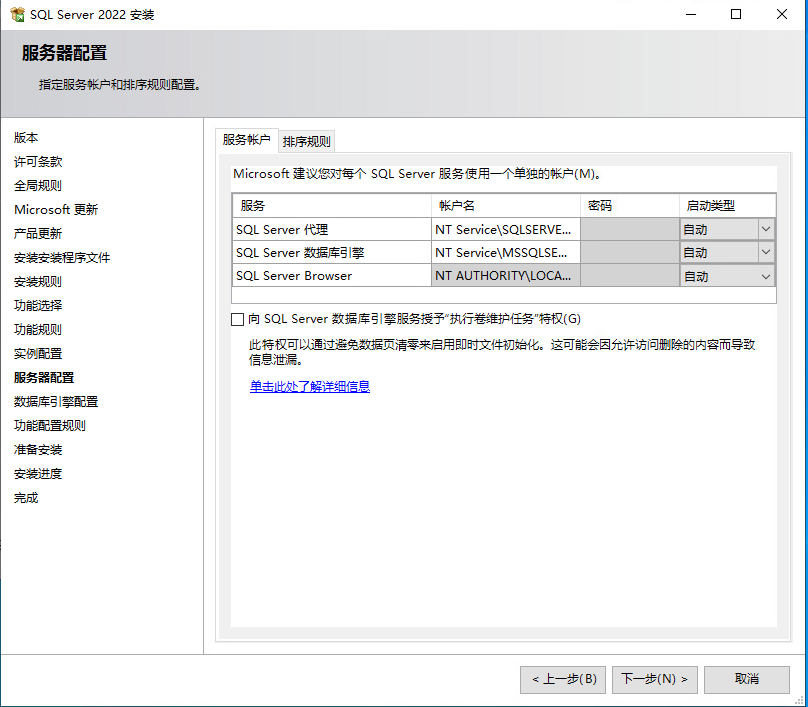Select the 安装规则 step in sidebar
The image size is (808, 707).
pyautogui.click(x=38, y=282)
